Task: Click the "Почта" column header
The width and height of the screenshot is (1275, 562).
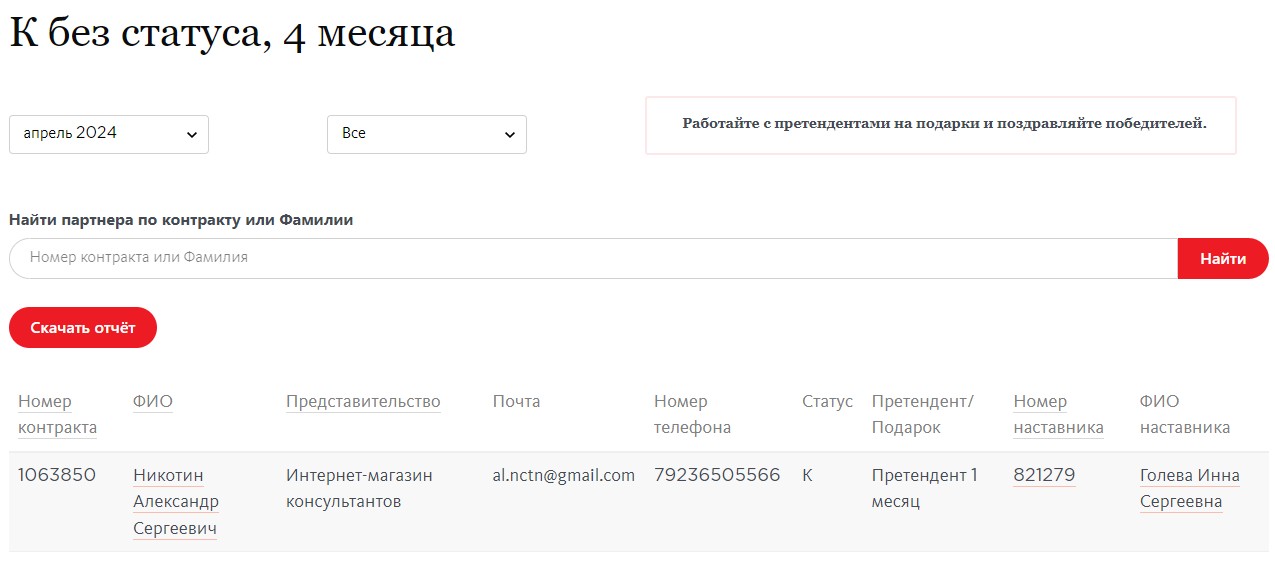Action: tap(516, 401)
